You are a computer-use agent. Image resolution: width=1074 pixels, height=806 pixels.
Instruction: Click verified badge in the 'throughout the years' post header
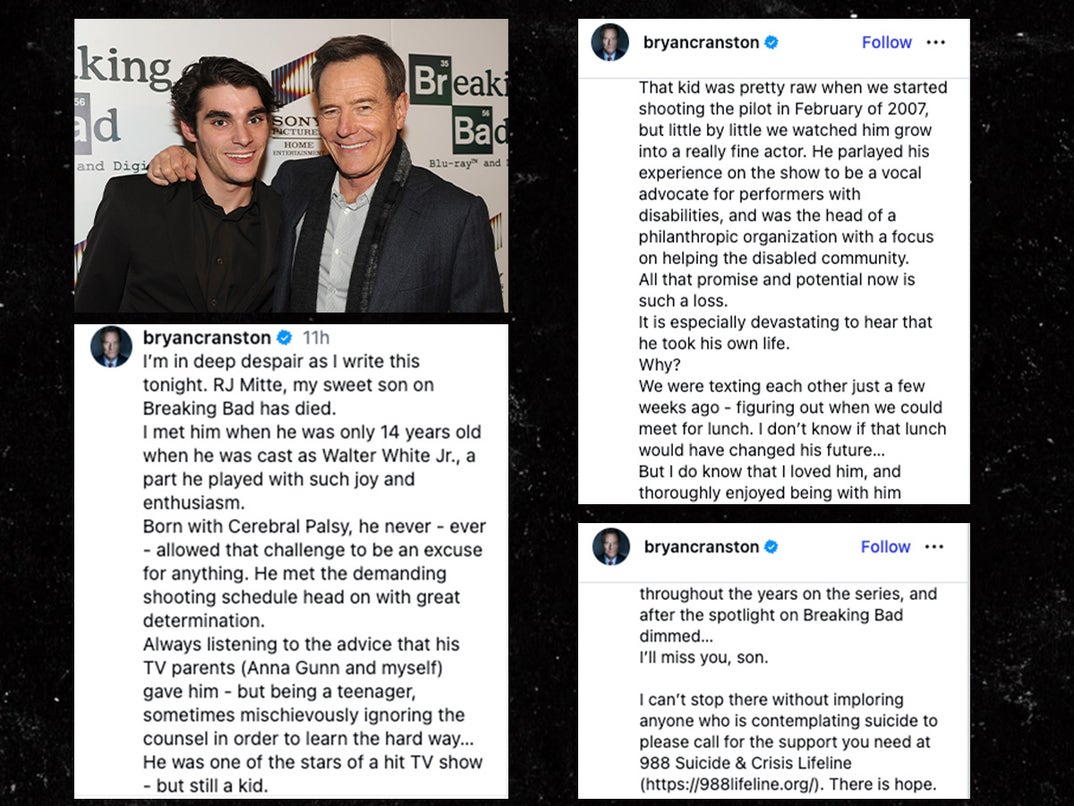pos(771,546)
